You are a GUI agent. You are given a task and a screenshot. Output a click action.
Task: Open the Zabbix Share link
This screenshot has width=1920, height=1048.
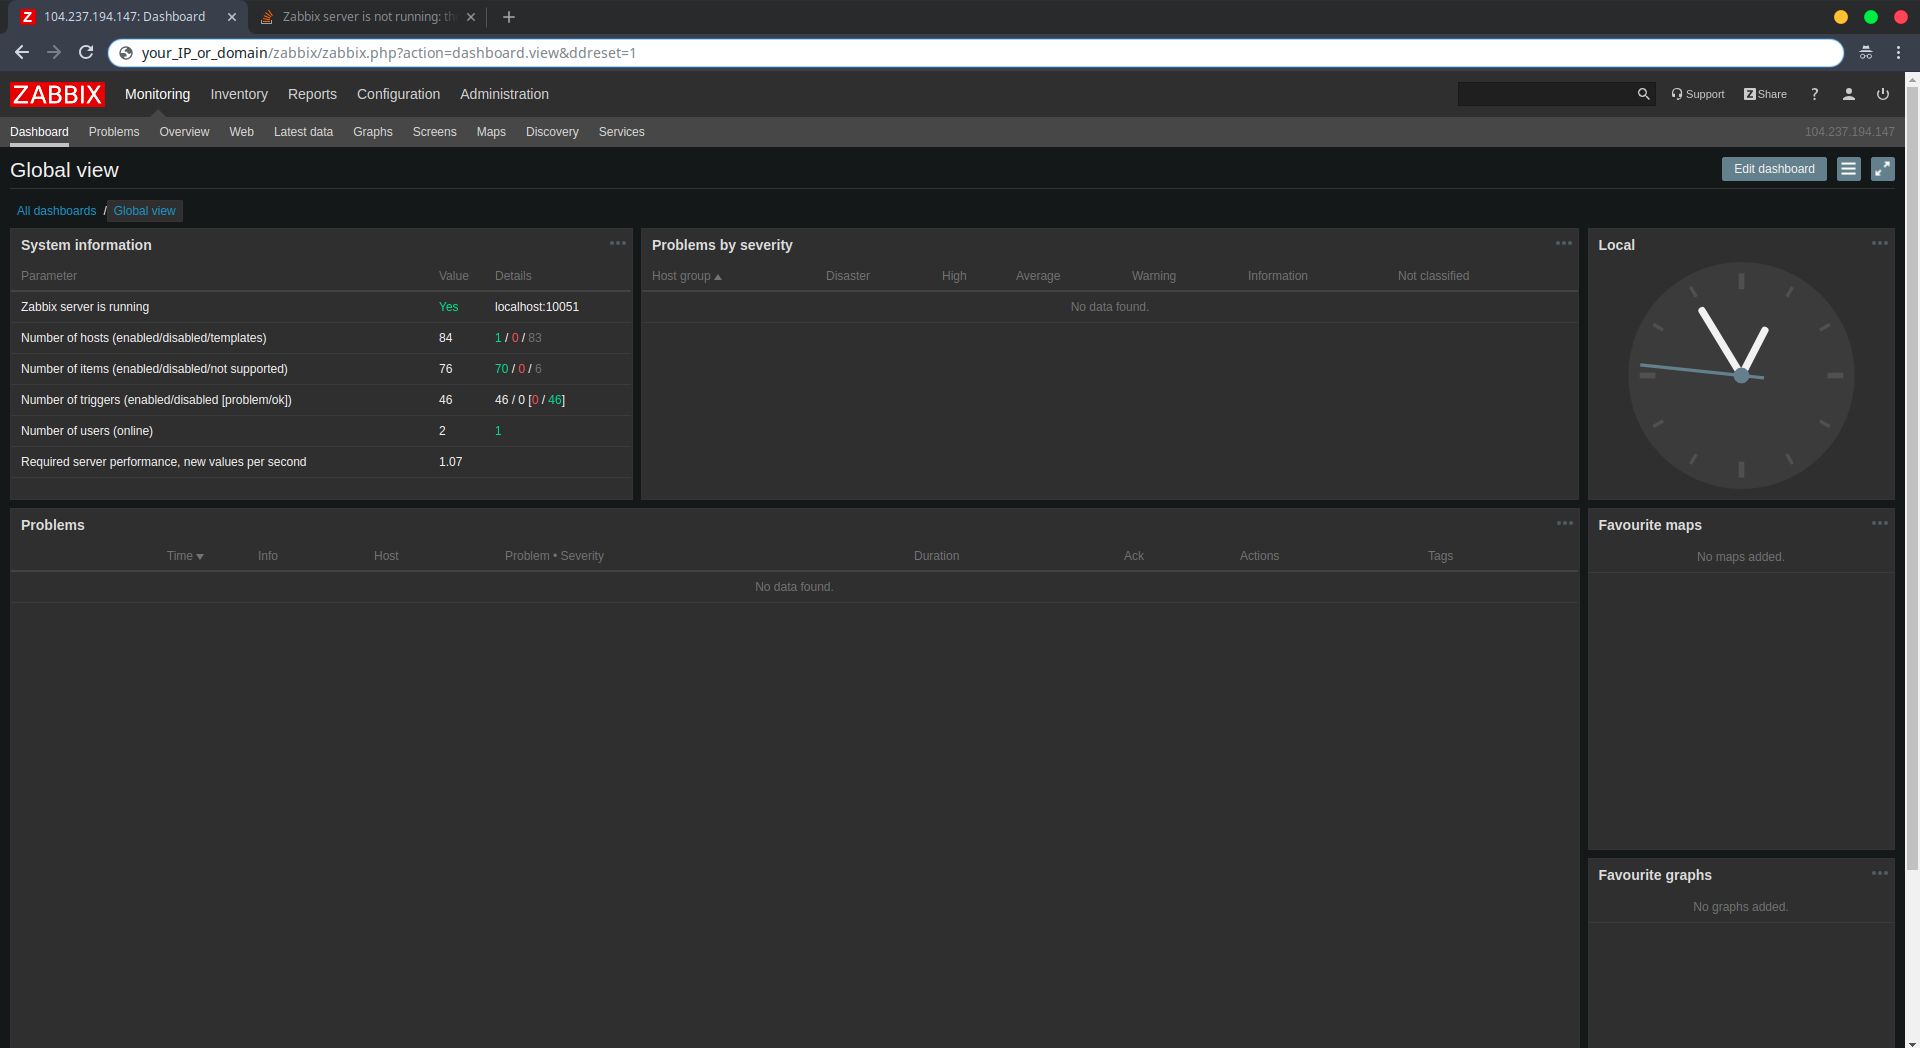coord(1765,94)
